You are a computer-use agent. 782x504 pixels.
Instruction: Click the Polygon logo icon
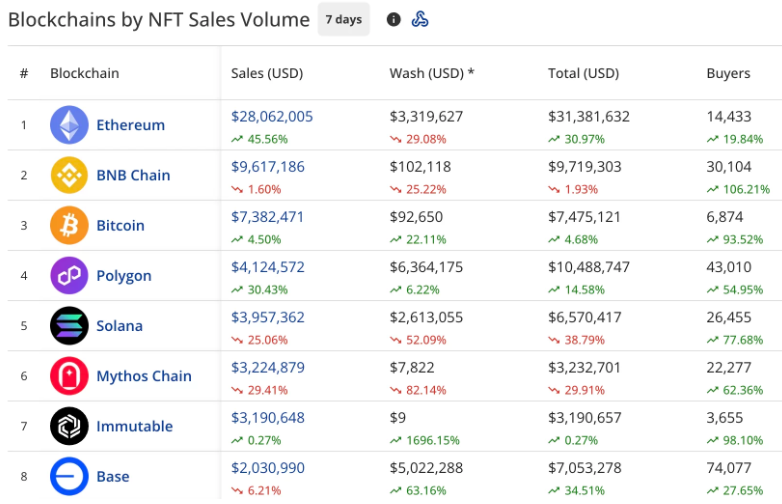(x=69, y=275)
